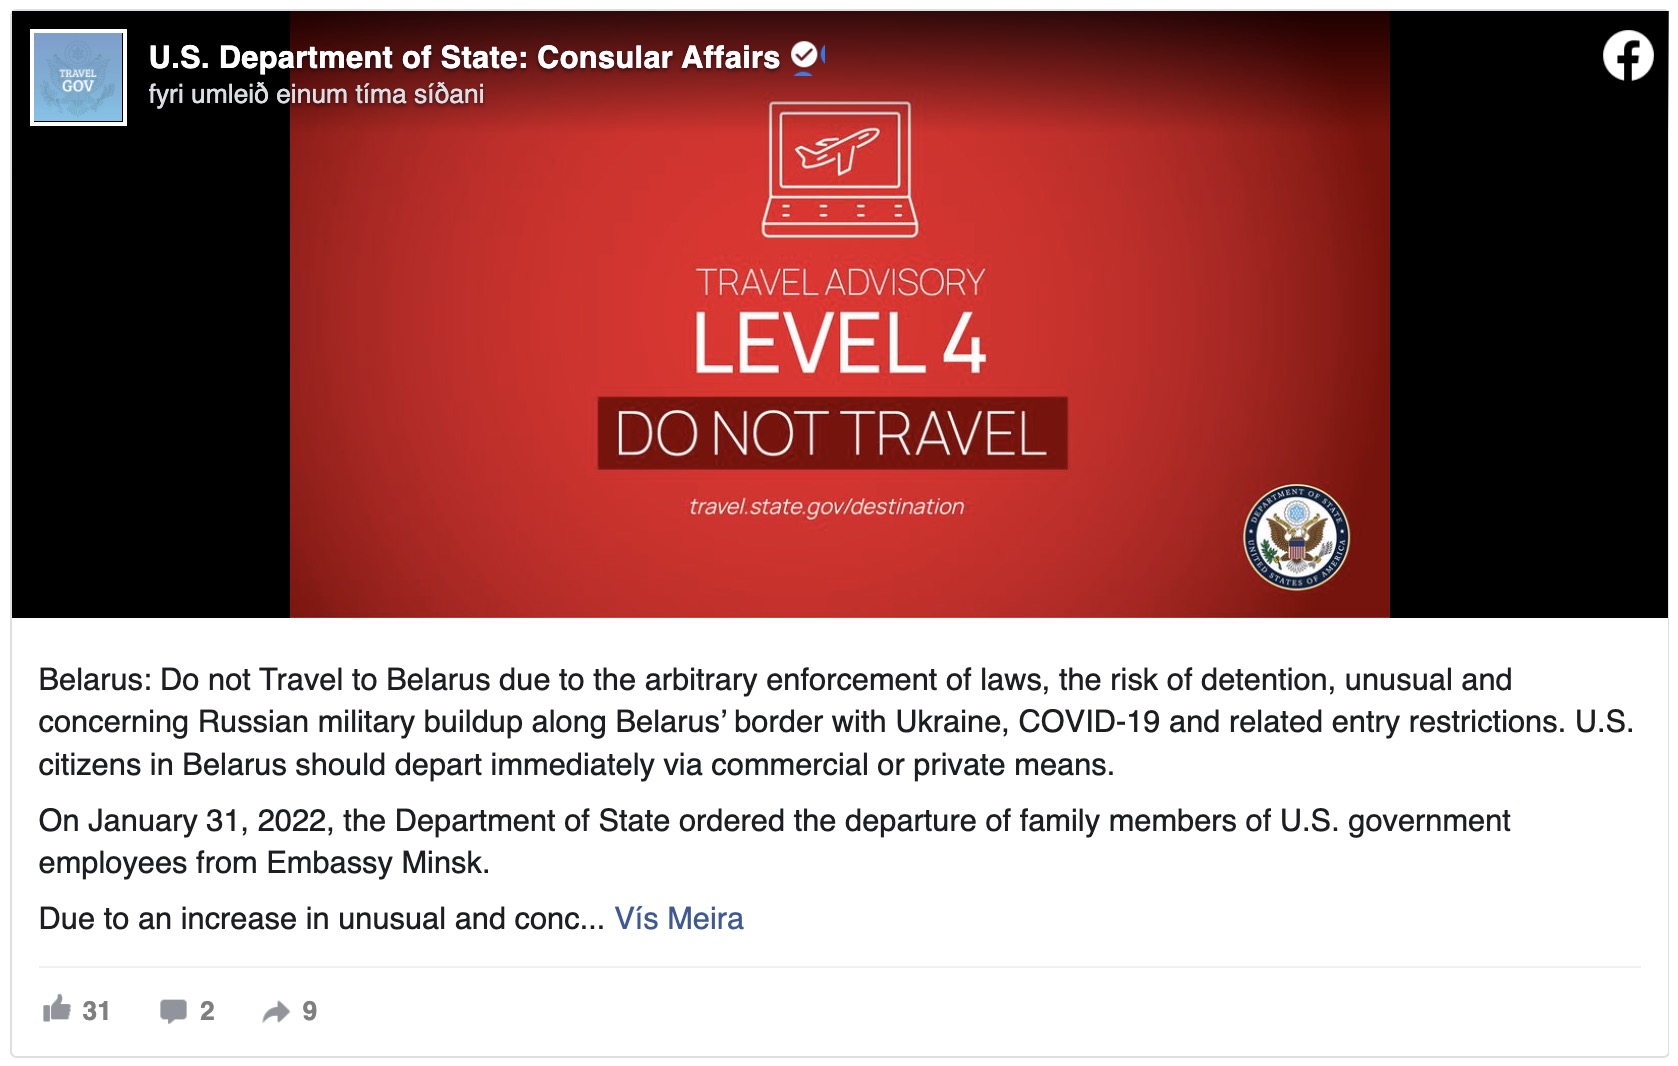1678x1066 pixels.
Task: Click the comment speech bubble icon
Action: click(x=173, y=1011)
